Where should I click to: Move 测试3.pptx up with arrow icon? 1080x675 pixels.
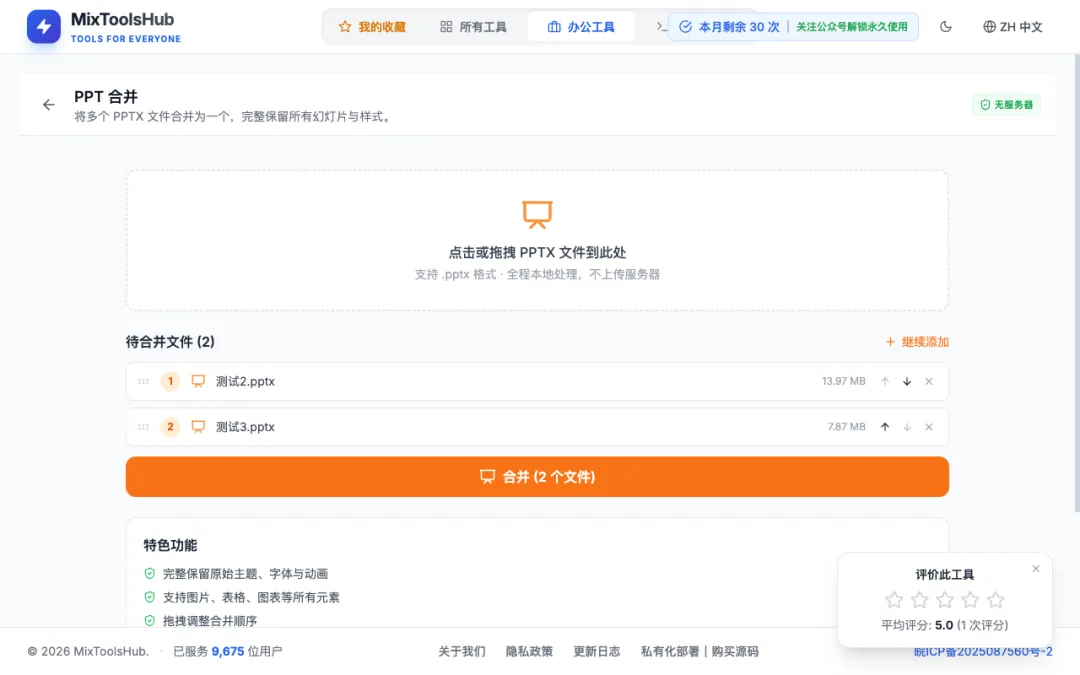point(885,427)
